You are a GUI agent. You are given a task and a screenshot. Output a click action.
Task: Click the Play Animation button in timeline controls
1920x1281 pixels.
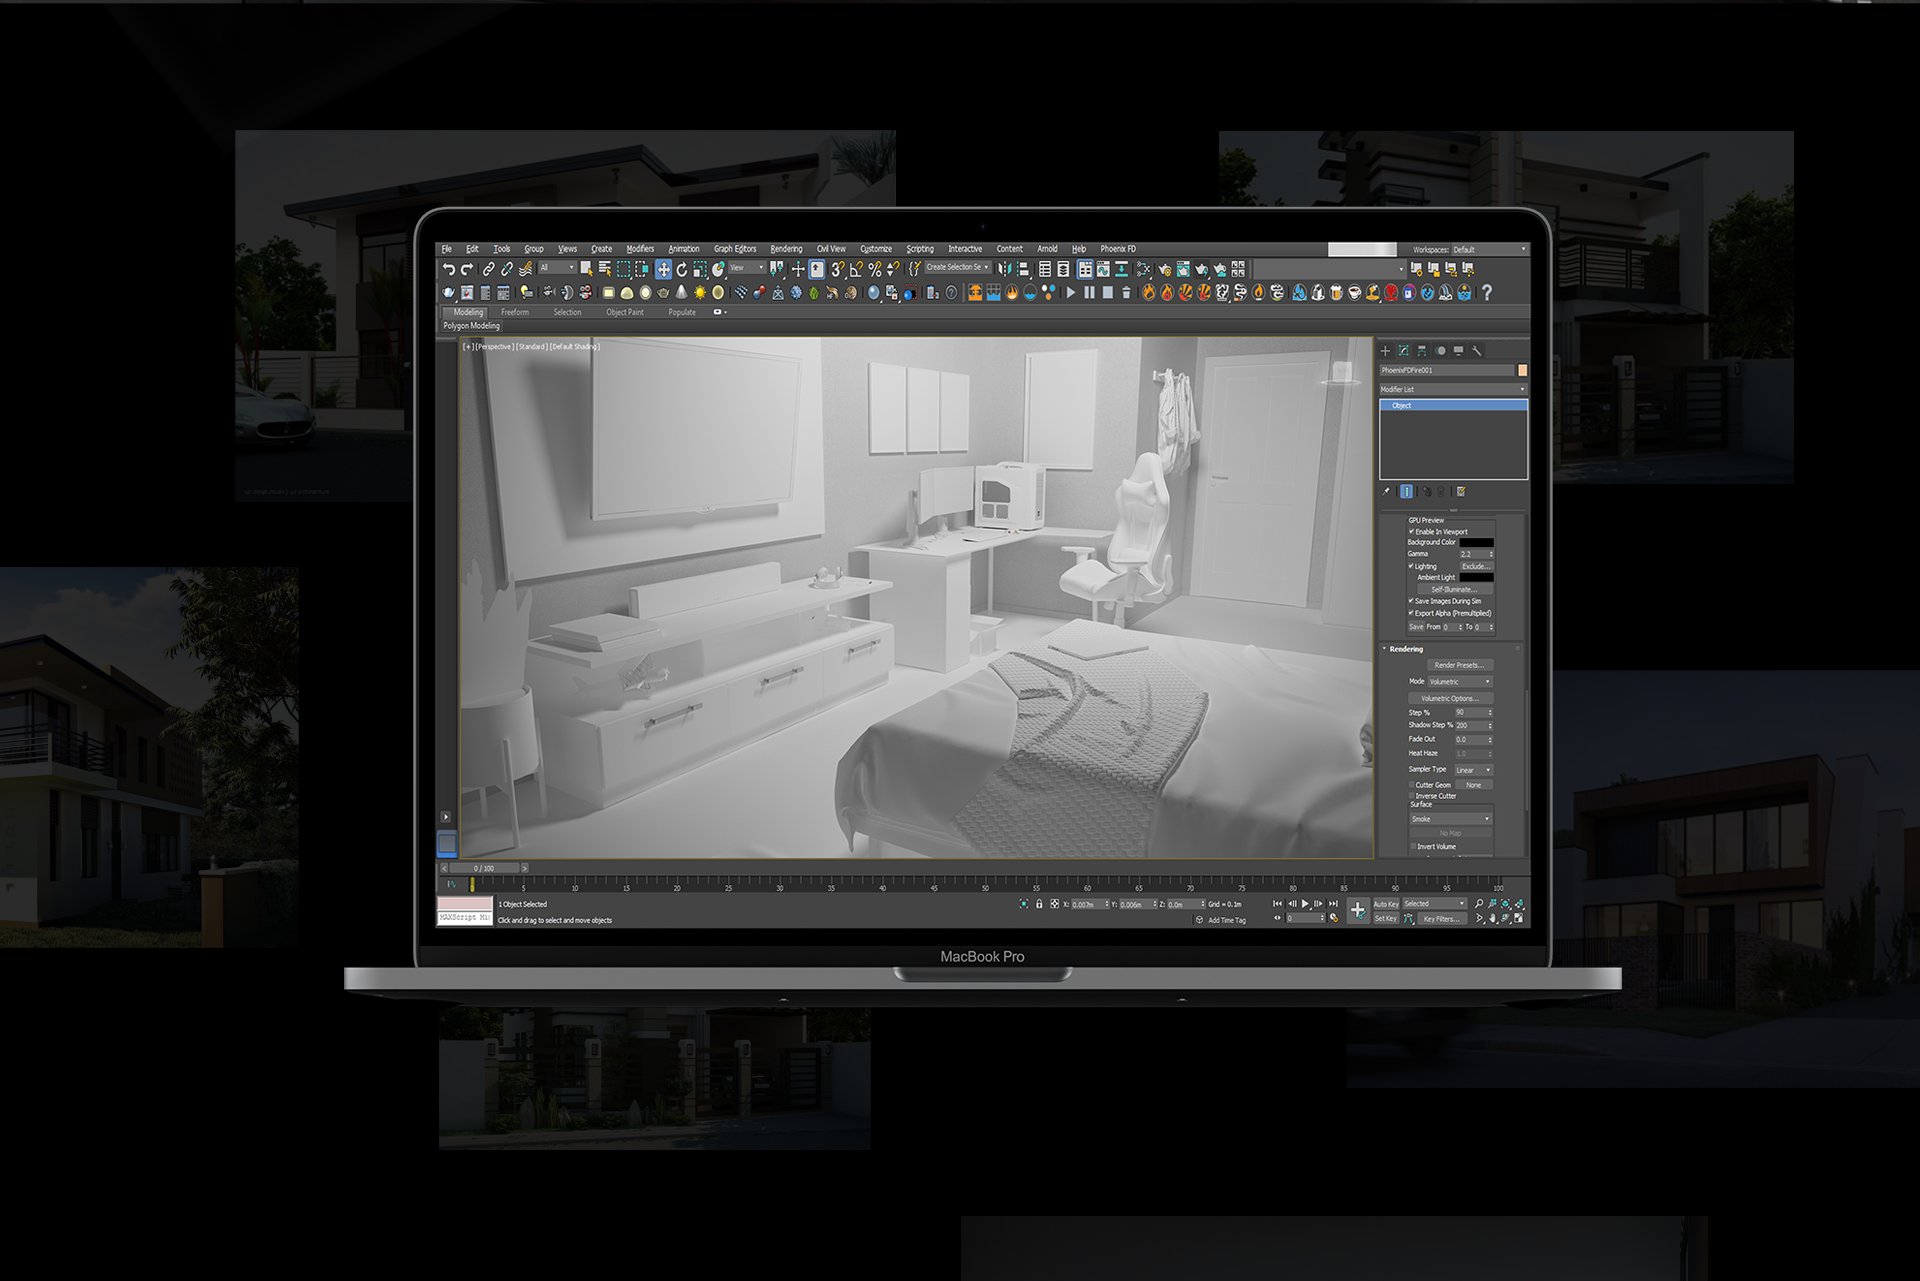1305,903
